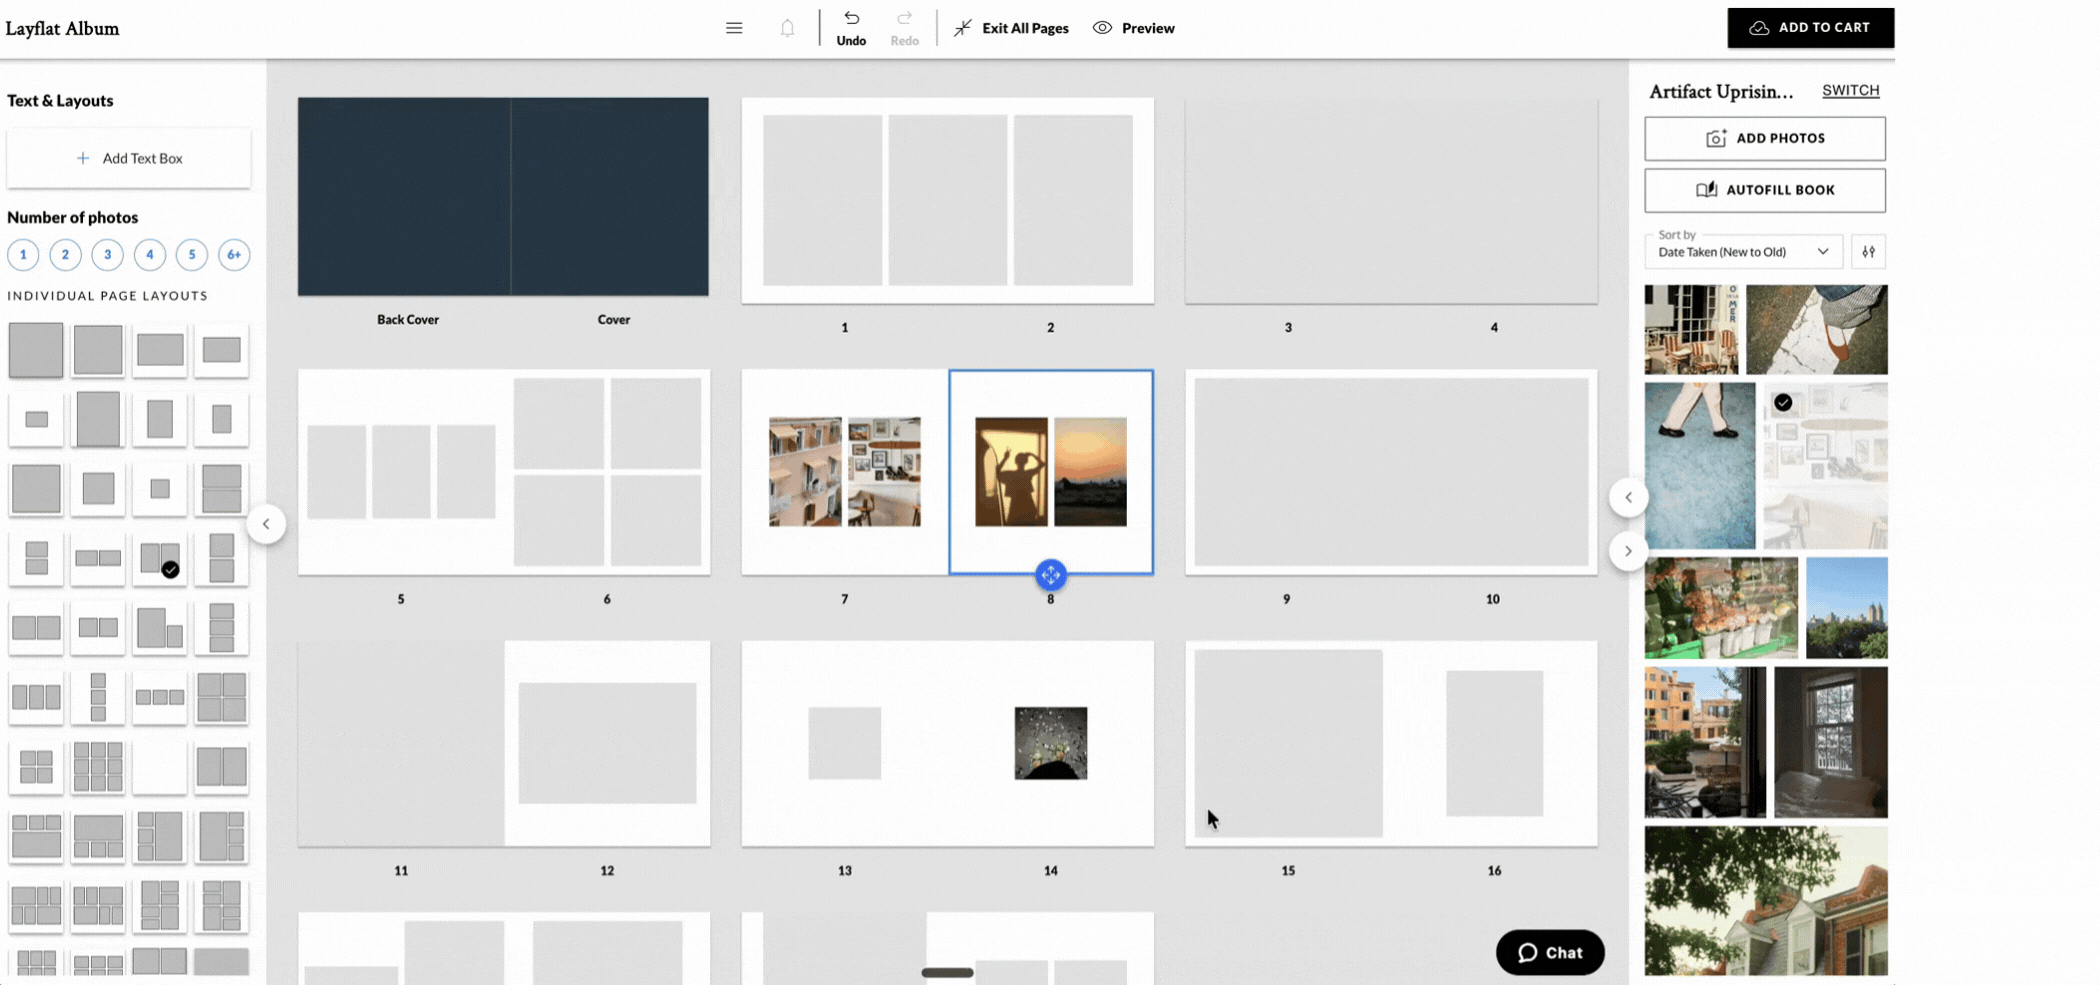Click the notifications bell icon
Screen dimensions: 2100x985
coord(787,27)
